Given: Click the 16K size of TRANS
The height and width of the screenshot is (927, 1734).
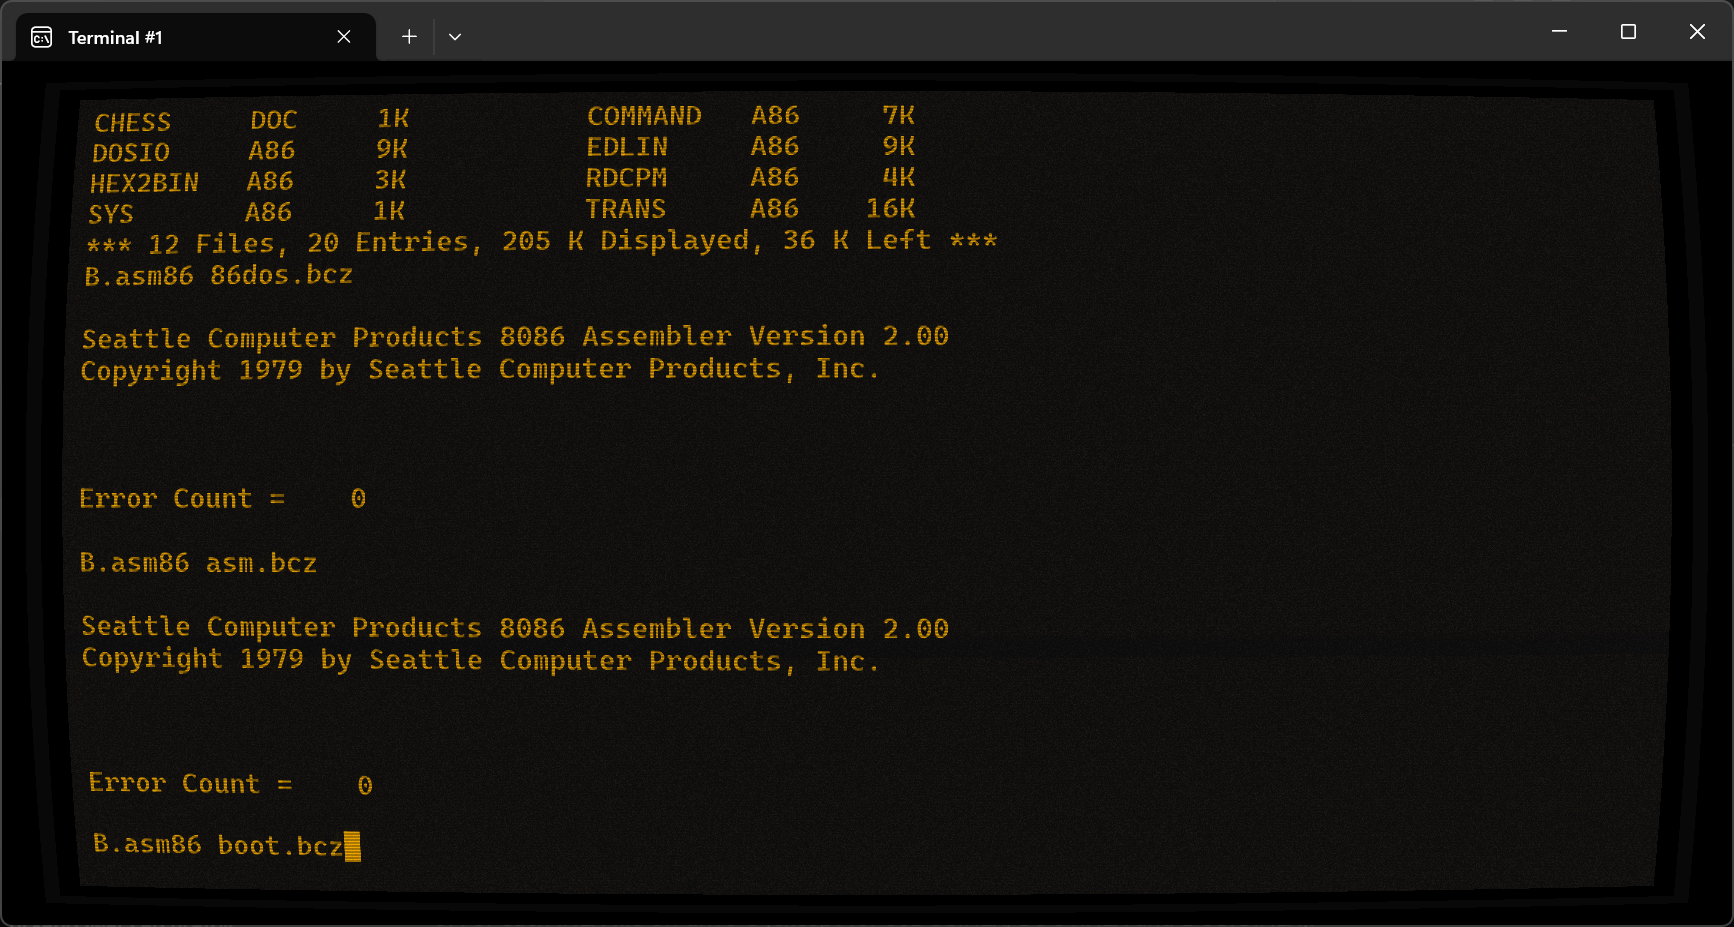Looking at the screenshot, I should tap(891, 208).
